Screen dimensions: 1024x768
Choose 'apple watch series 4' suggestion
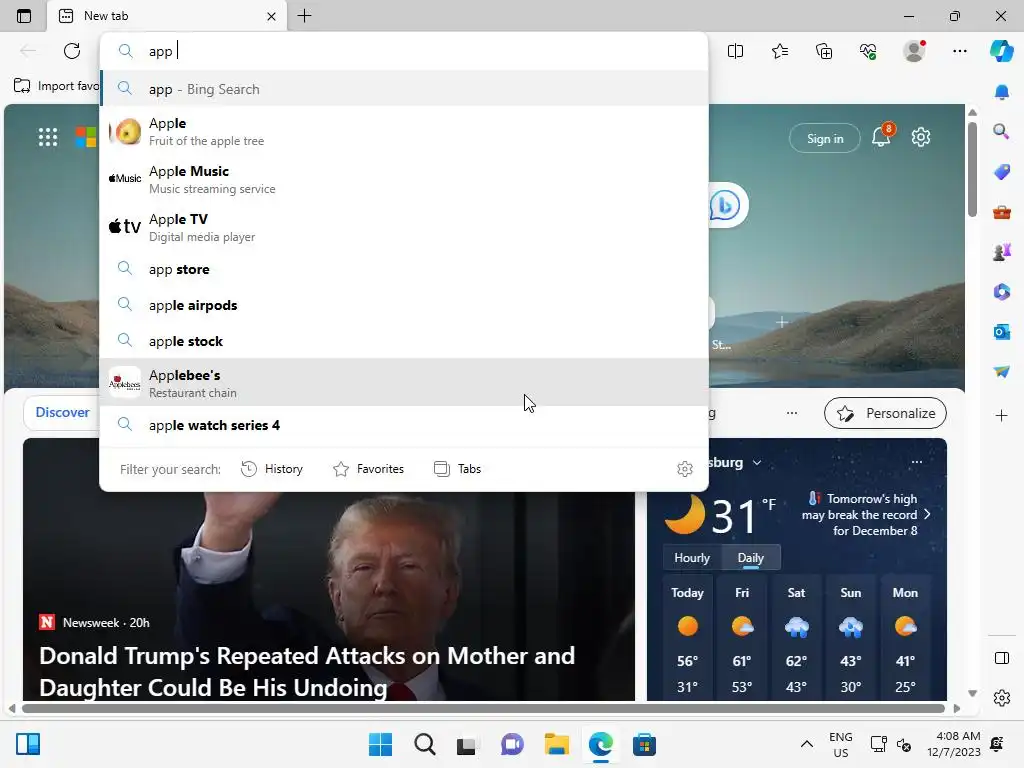click(x=404, y=425)
